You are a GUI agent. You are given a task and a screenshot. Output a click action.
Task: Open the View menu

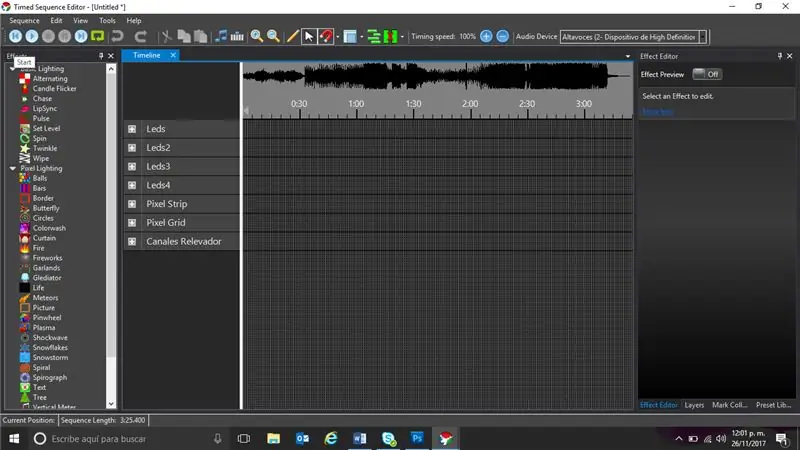click(x=80, y=20)
